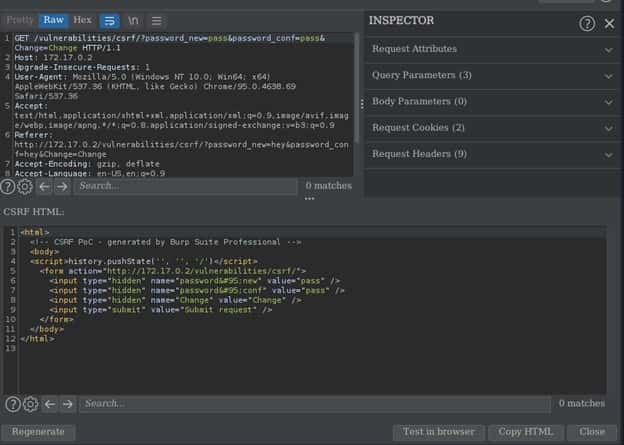
Task: Click CSRF HTML editor help icon
Action: point(13,404)
